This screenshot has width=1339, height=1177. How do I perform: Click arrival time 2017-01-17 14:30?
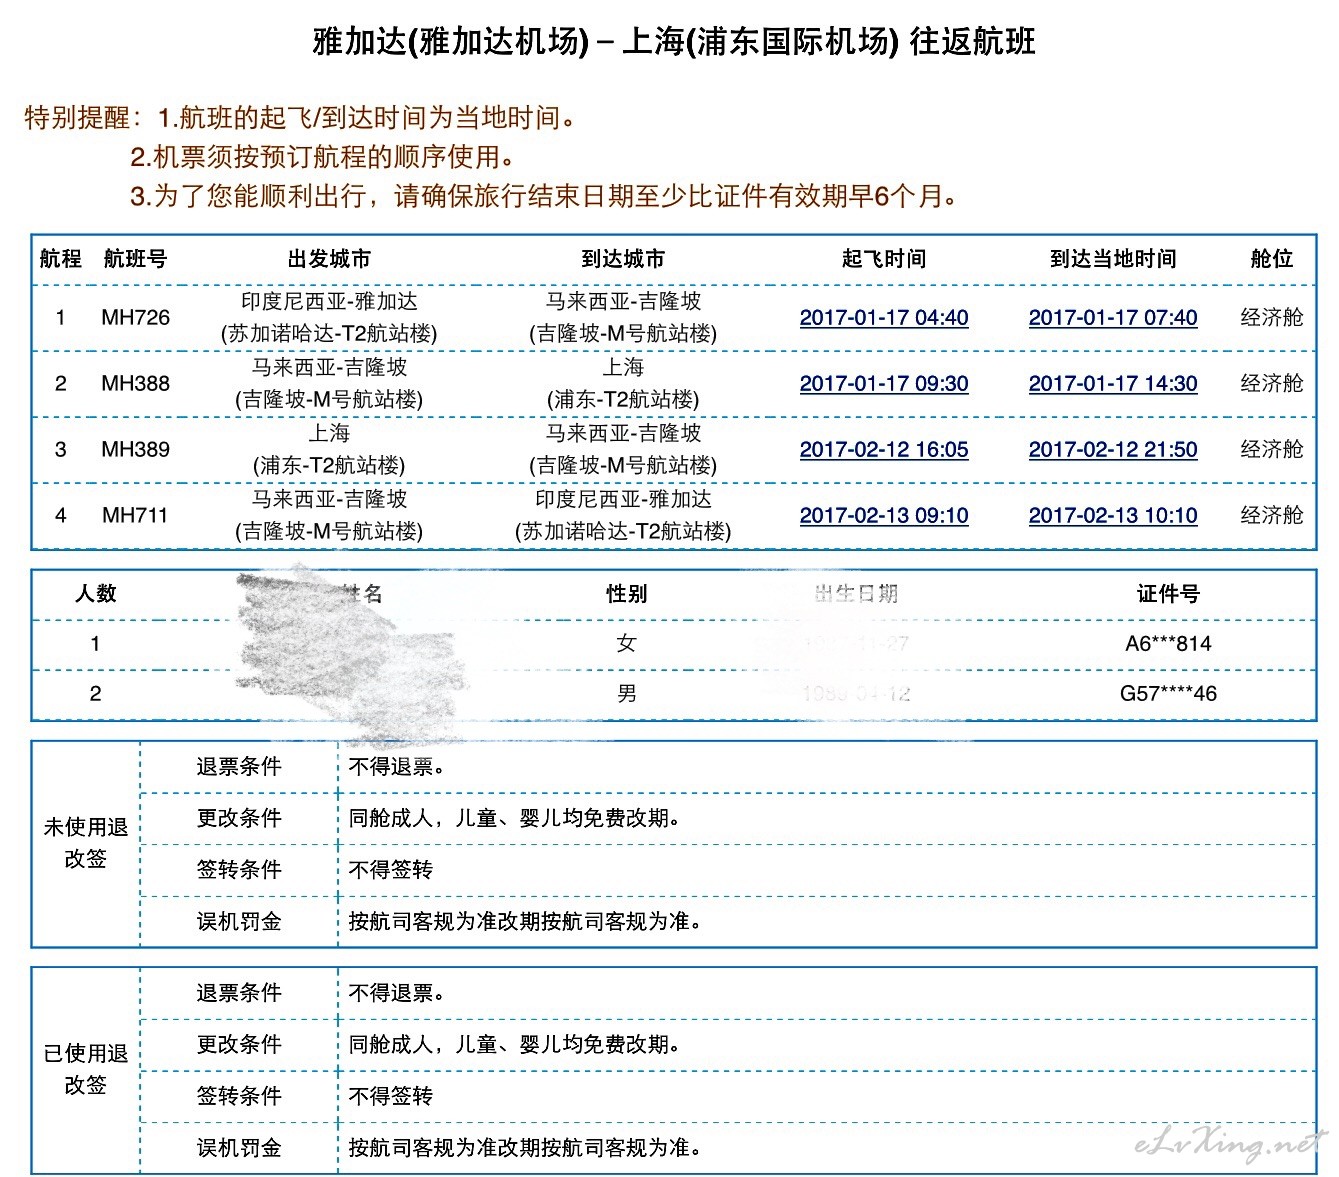tap(1113, 384)
